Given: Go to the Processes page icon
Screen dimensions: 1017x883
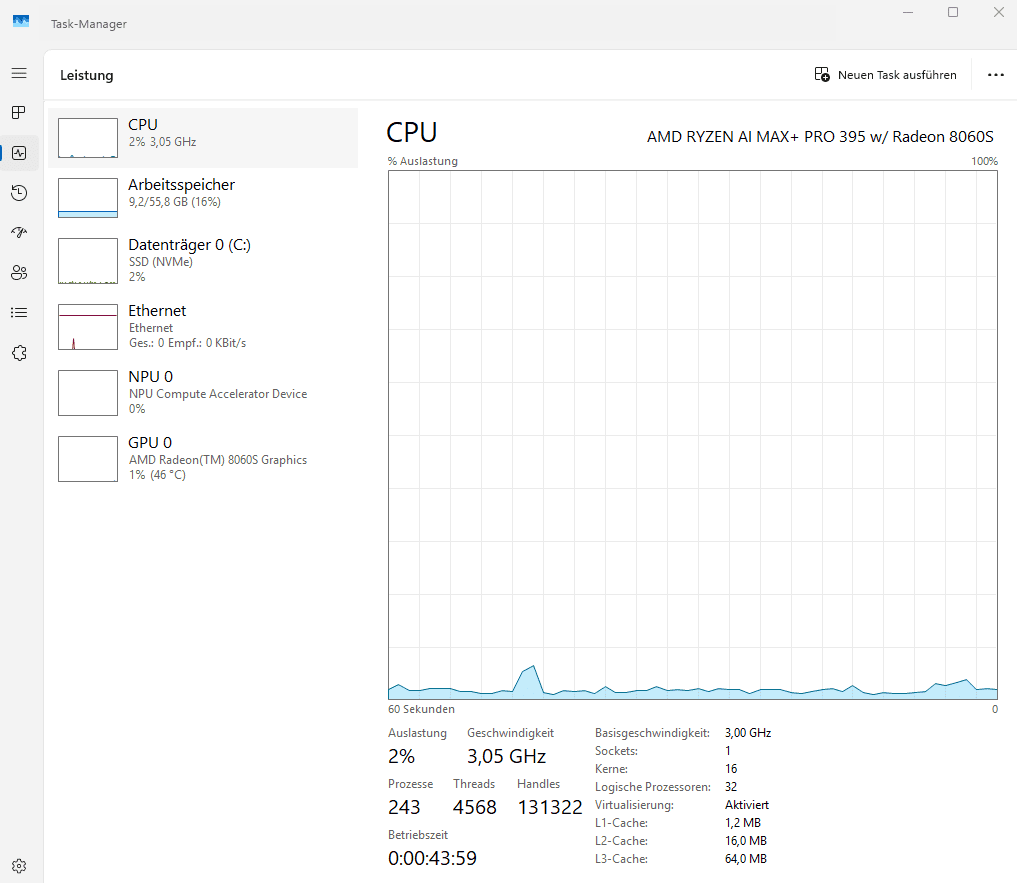Looking at the screenshot, I should (19, 113).
